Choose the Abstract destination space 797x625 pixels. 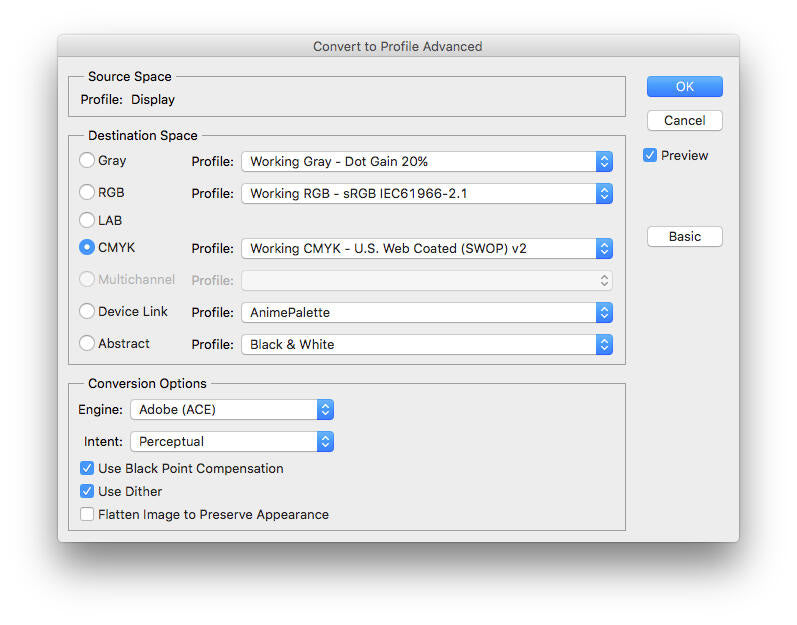point(87,344)
